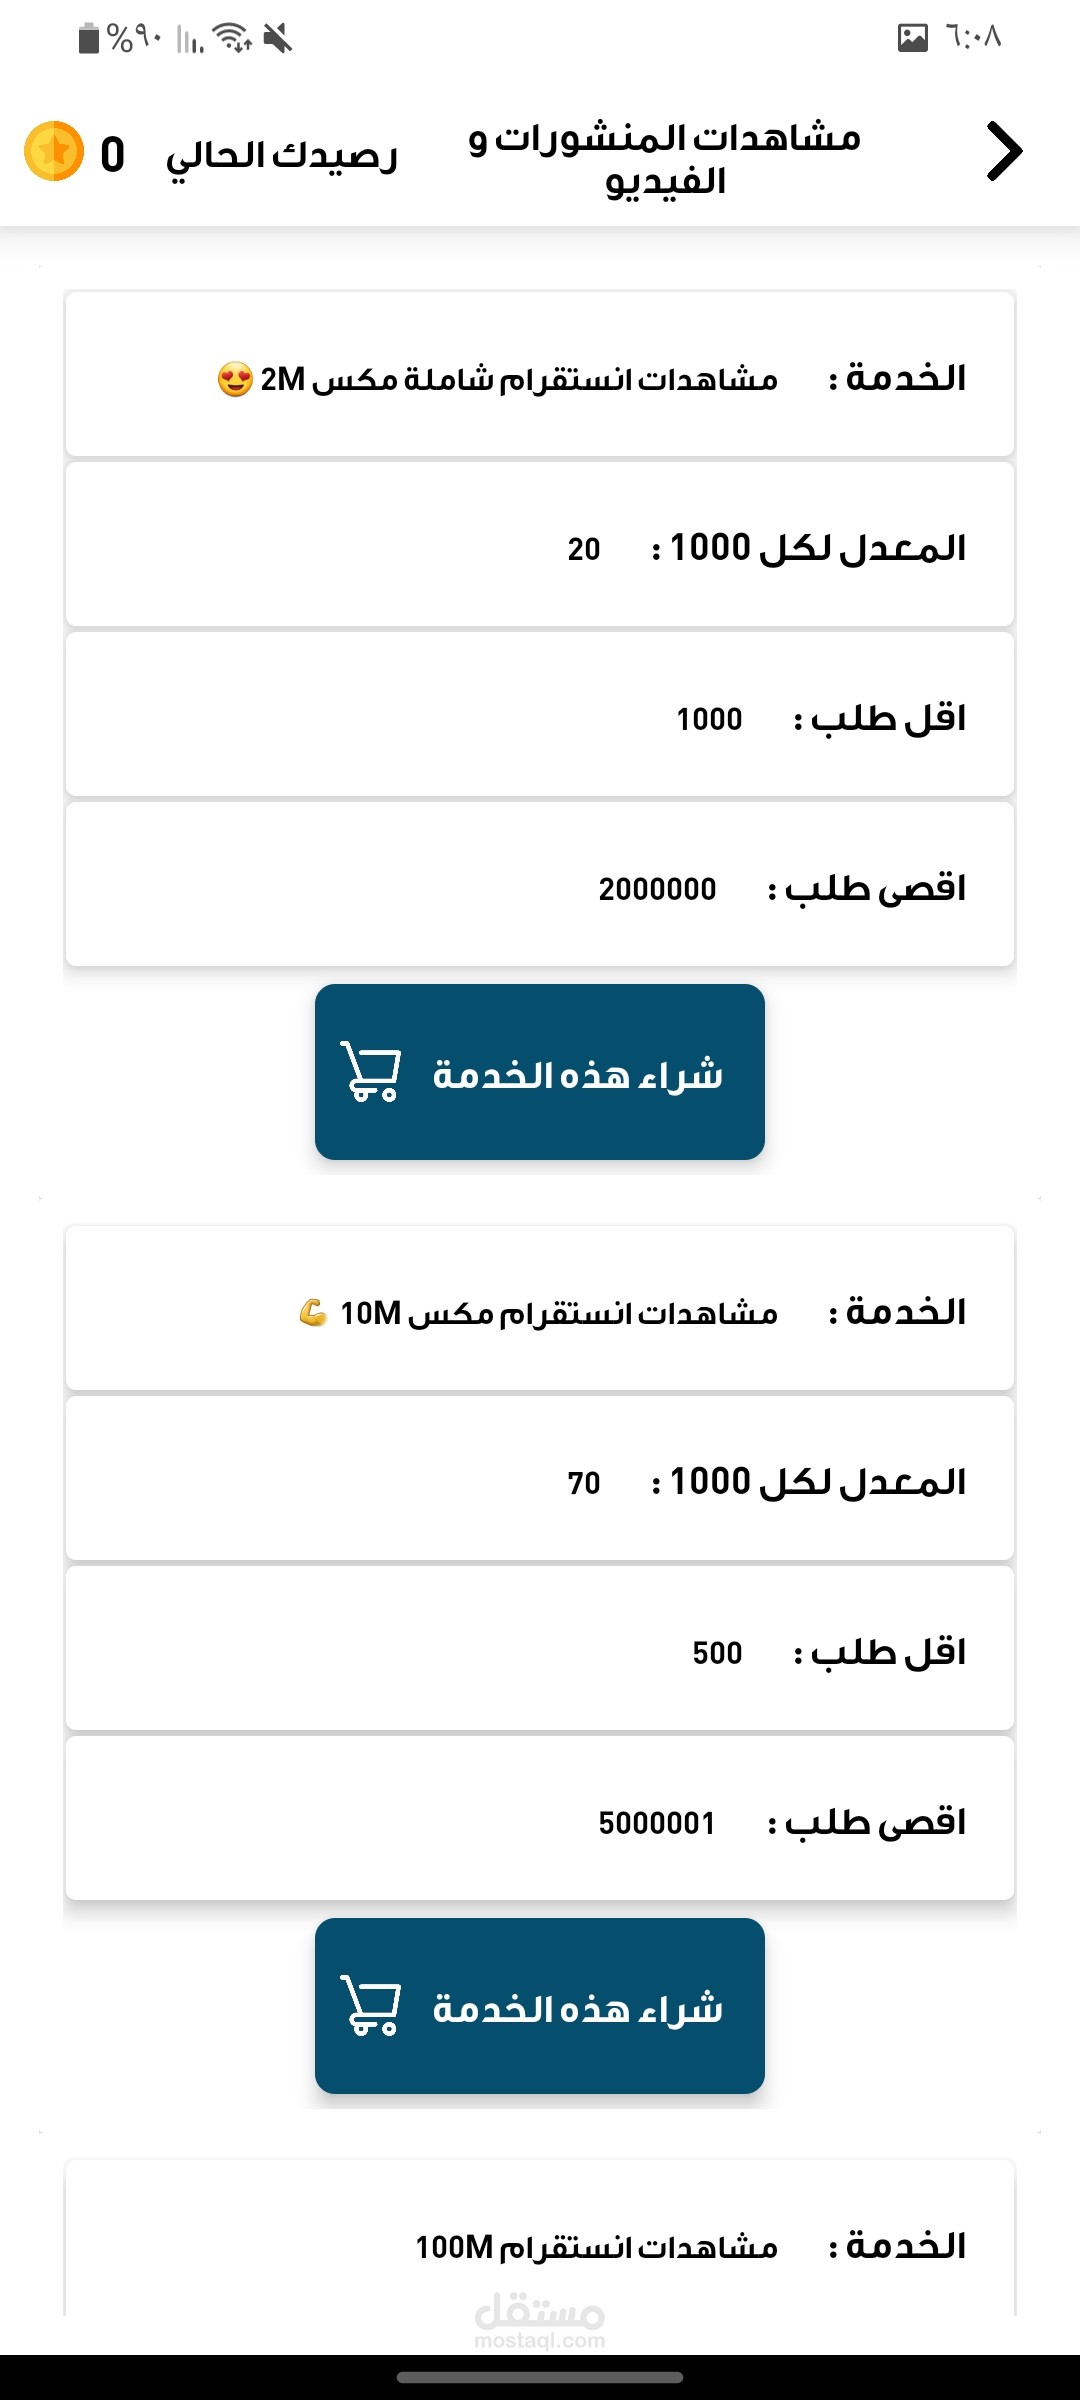Tap the rate per 1000 row showing 20
Viewport: 1080px width, 2400px height.
coord(540,545)
